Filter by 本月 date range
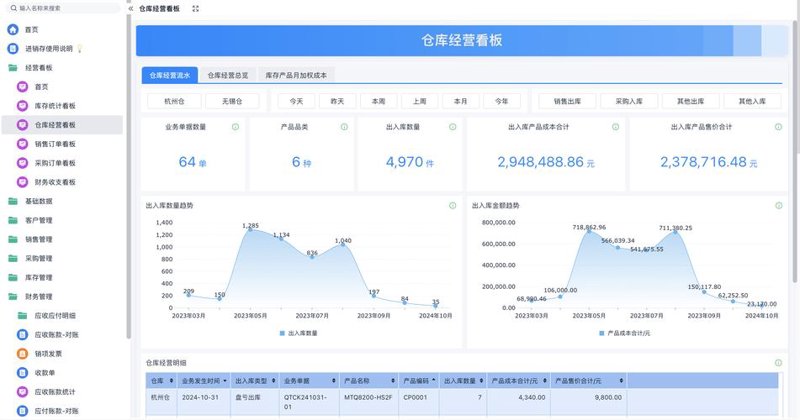This screenshot has width=800, height=420. [461, 101]
